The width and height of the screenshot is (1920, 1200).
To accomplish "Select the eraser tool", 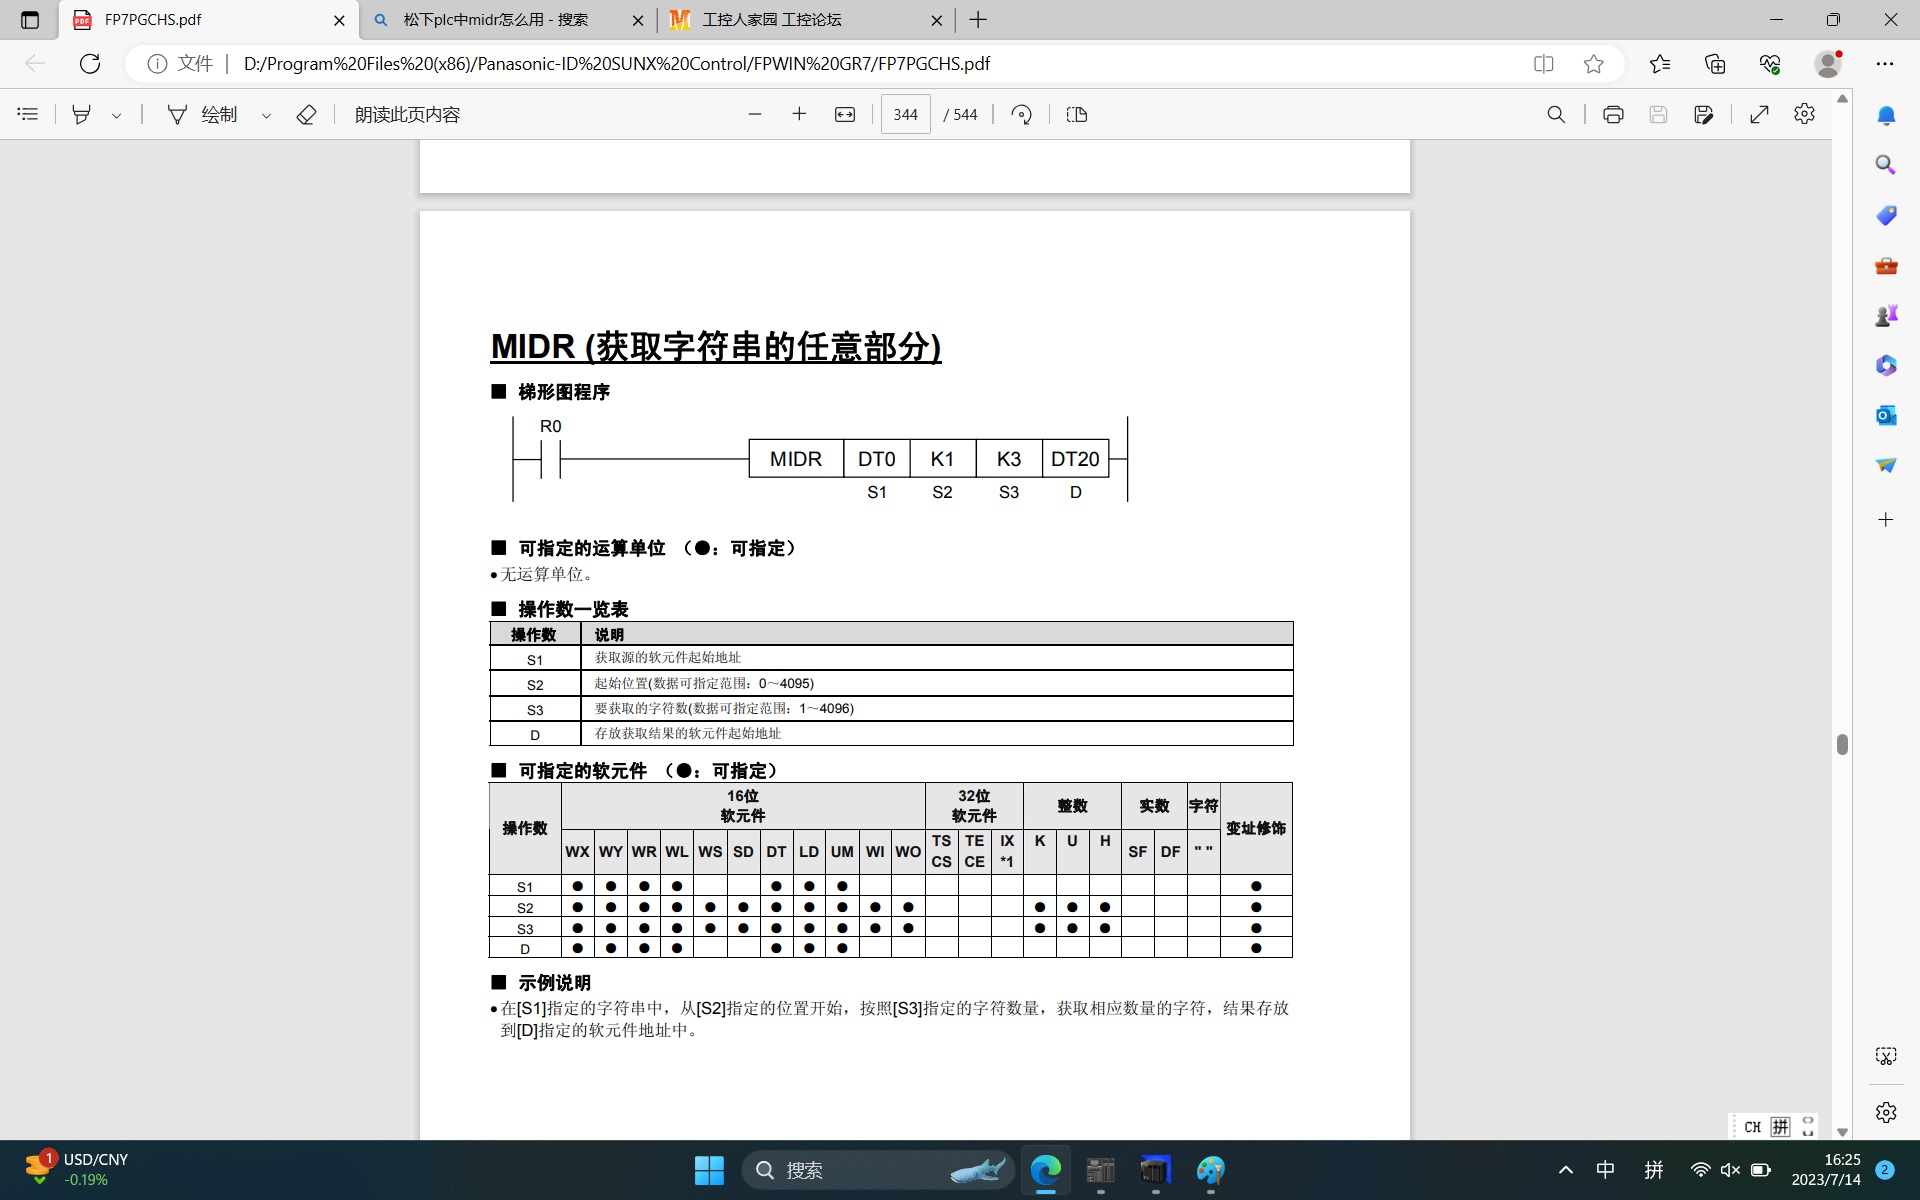I will (x=306, y=114).
